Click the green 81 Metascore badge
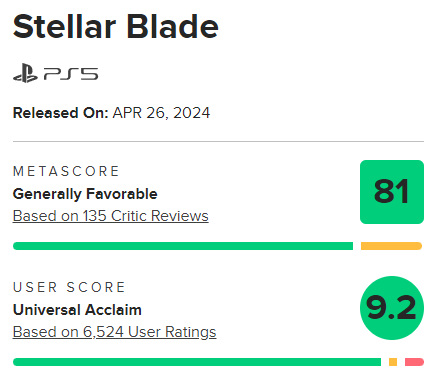Viewport: 434px width, 382px height. click(x=392, y=192)
